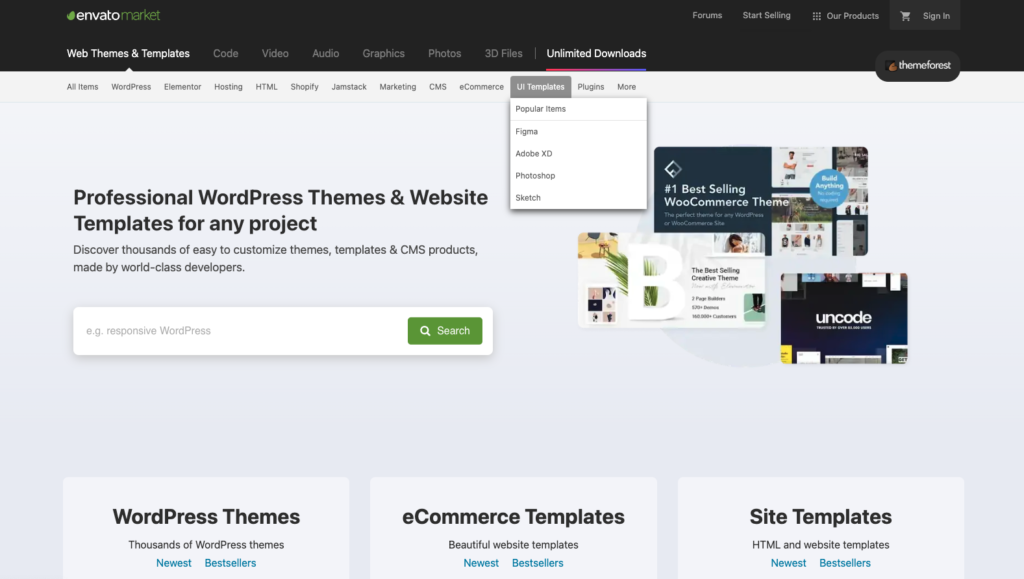Screen dimensions: 1024x579
Task: Click the Our Products grid icon
Action: tap(816, 16)
